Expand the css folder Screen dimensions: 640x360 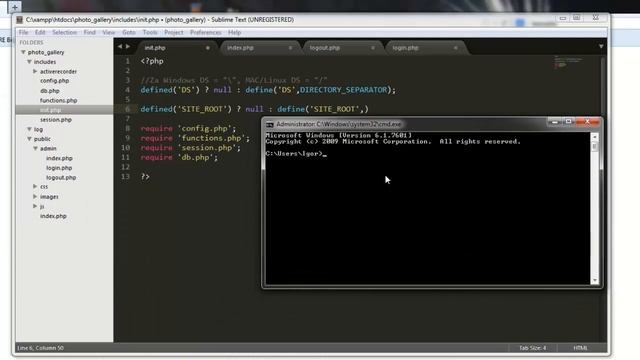coord(35,186)
